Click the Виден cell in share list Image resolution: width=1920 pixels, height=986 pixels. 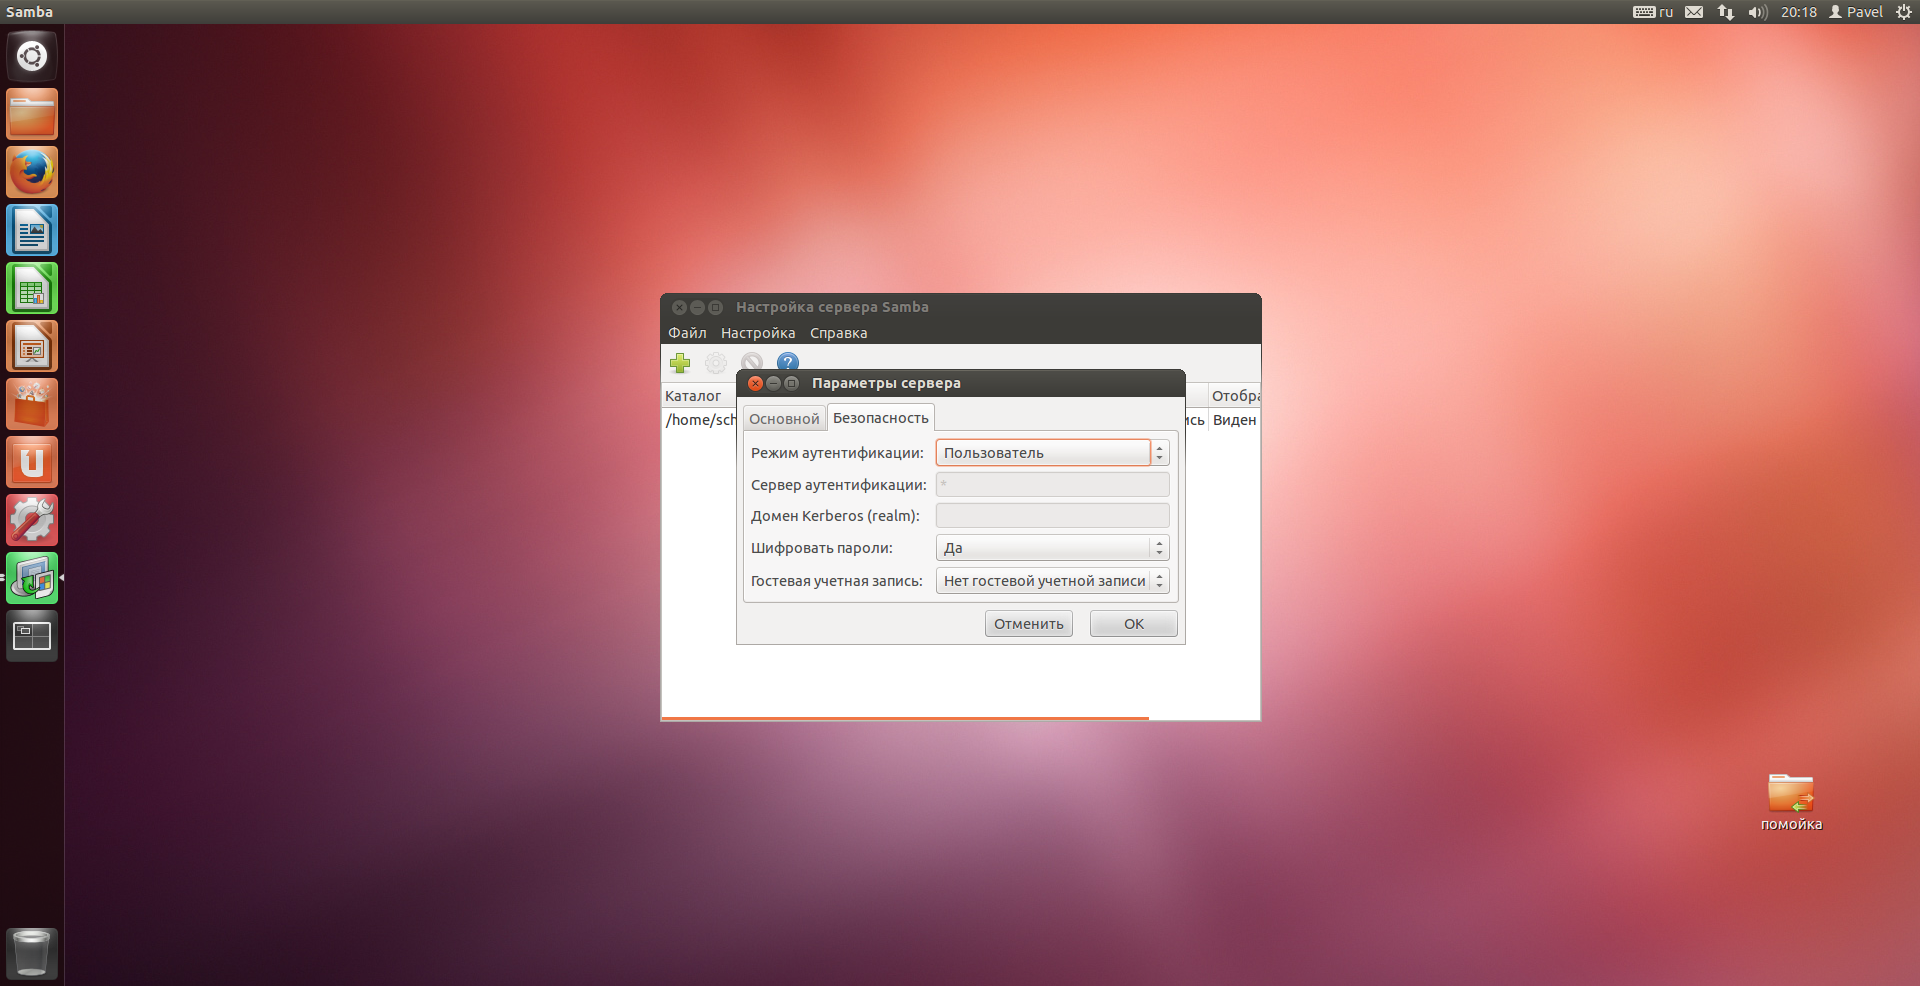coord(1234,420)
